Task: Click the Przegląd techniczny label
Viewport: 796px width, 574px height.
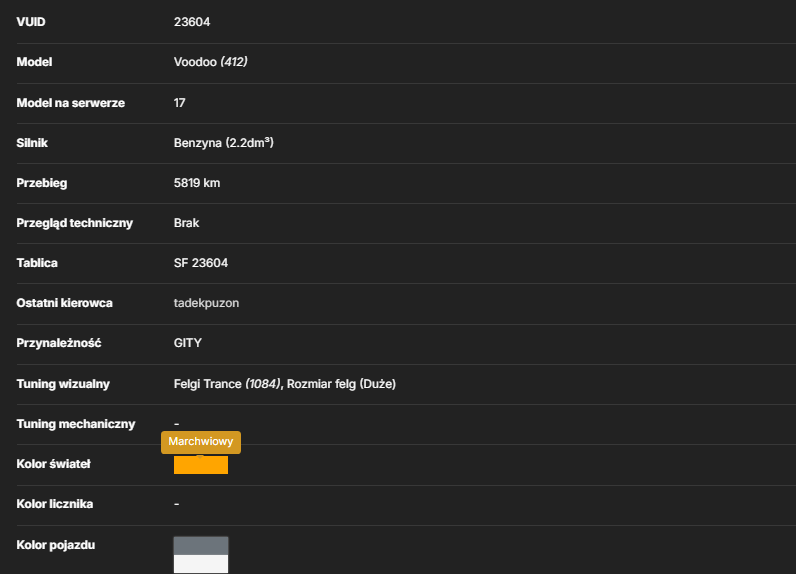Action: coord(75,223)
